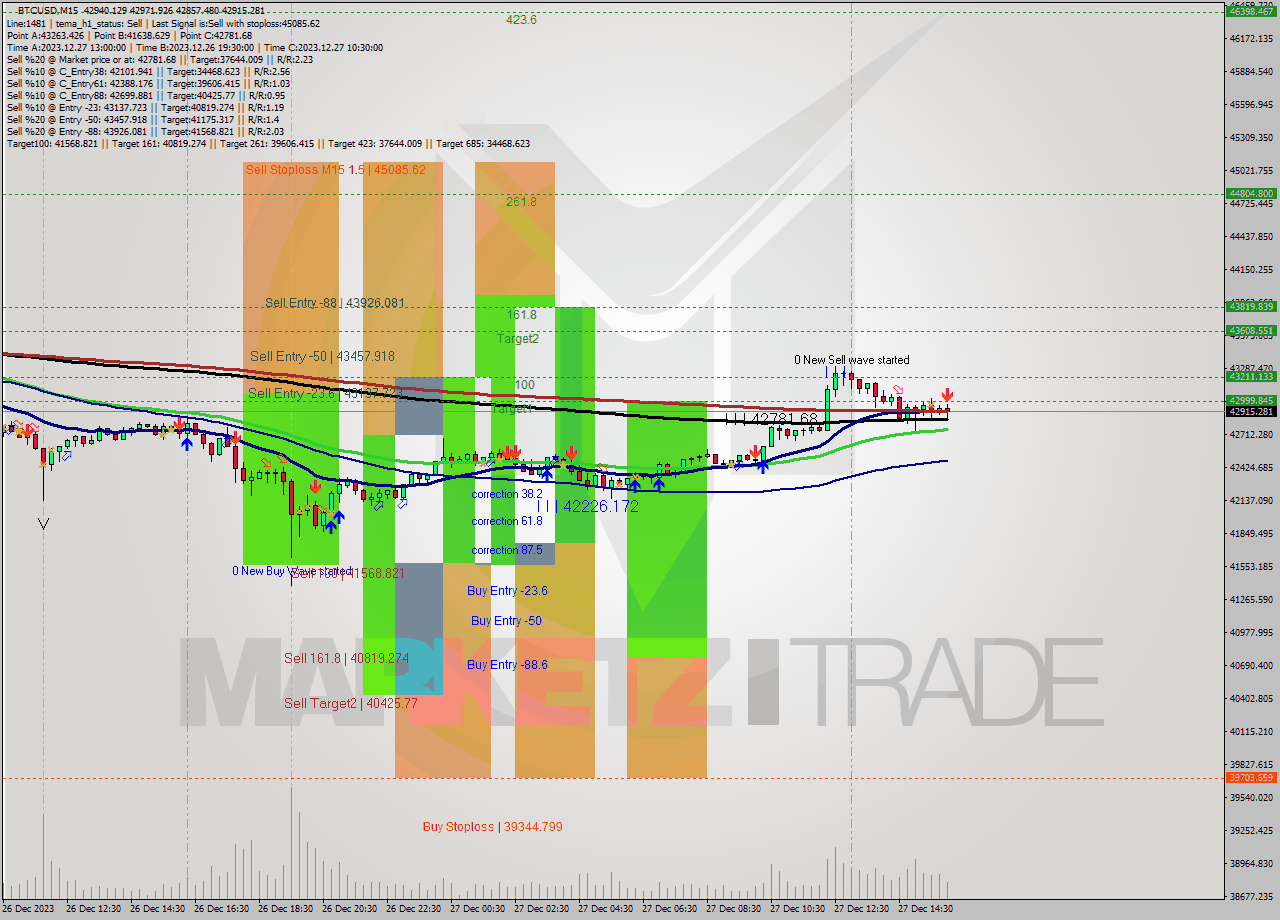Click the 261.8 Fibonacci level label
The image size is (1280, 920).
[521, 201]
